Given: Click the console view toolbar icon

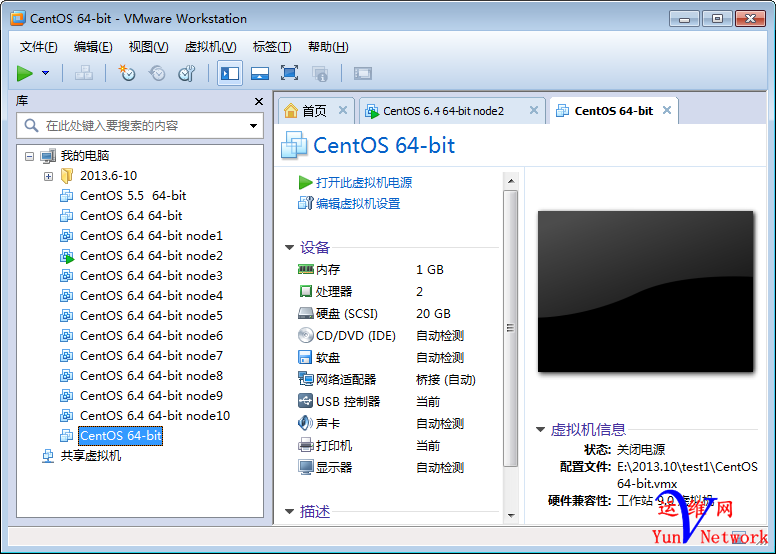Looking at the screenshot, I should coord(363,73).
